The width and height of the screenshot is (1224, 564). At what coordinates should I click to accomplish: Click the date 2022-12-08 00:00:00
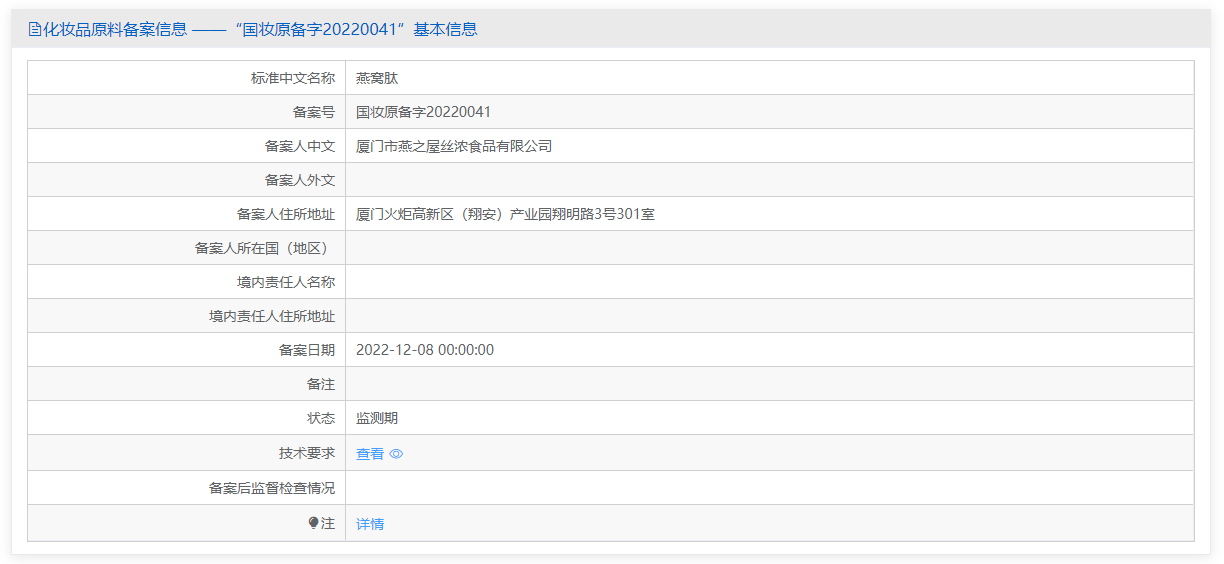(425, 350)
